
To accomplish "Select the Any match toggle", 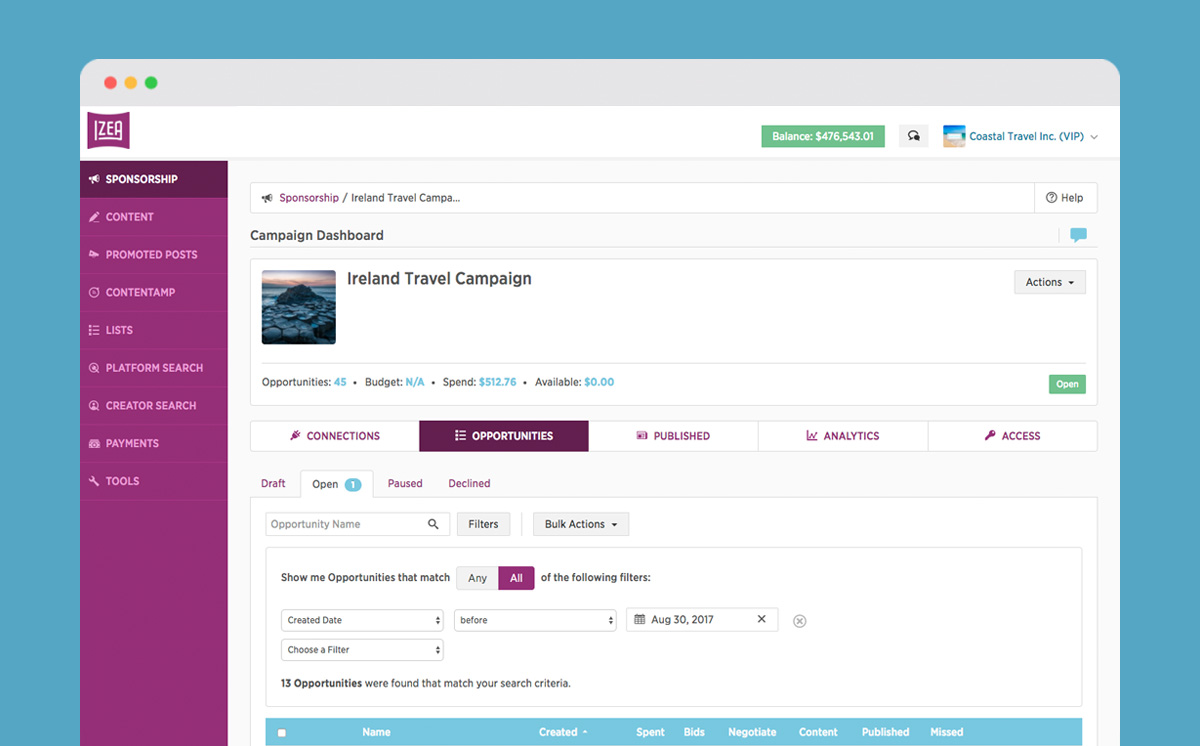I will click(x=477, y=578).
